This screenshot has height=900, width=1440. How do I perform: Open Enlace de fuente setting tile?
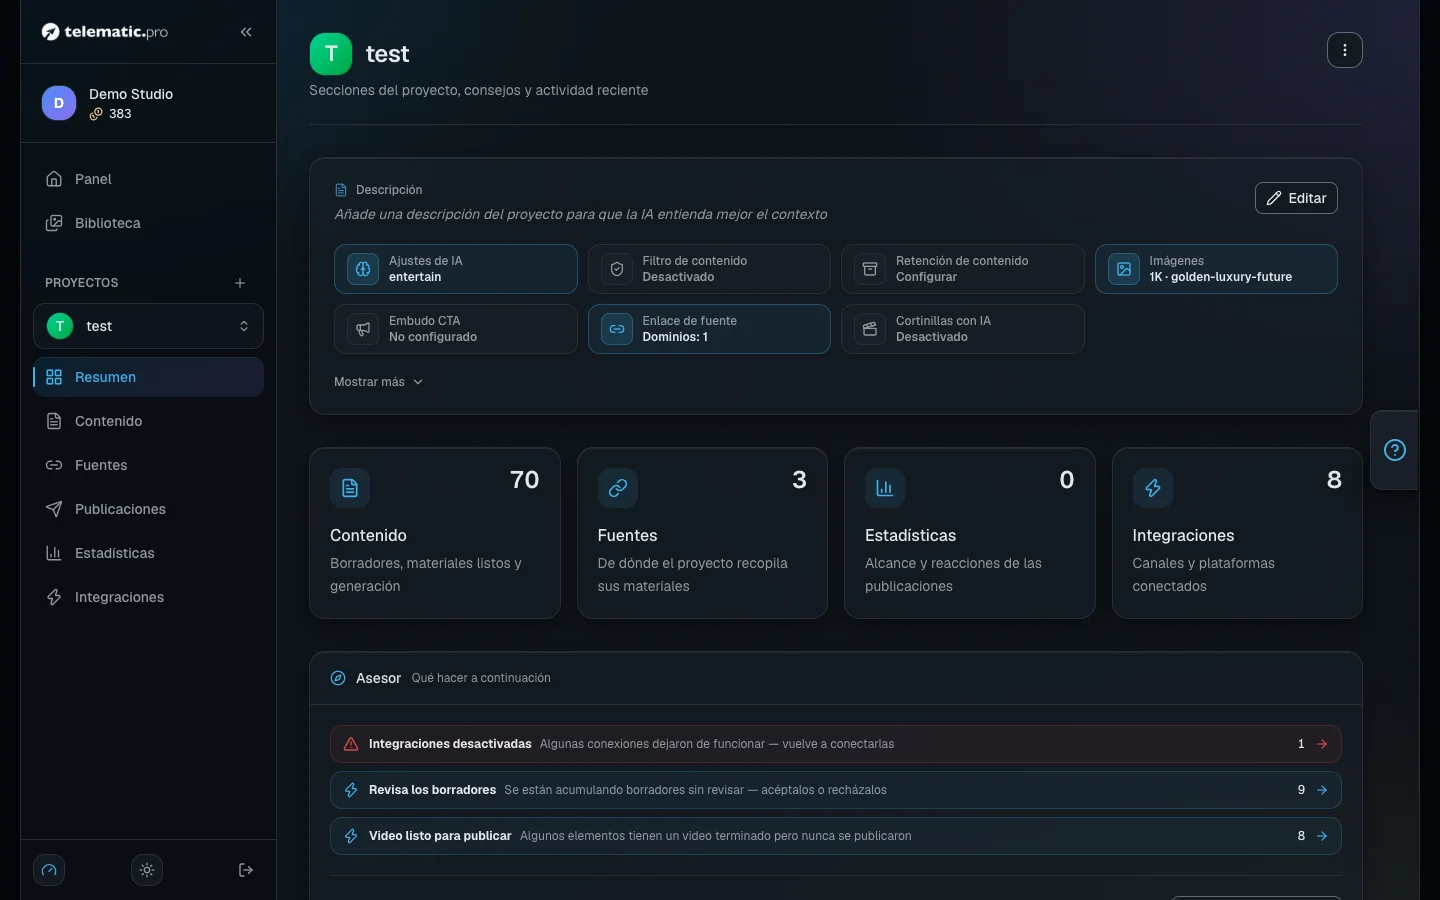[x=709, y=329]
